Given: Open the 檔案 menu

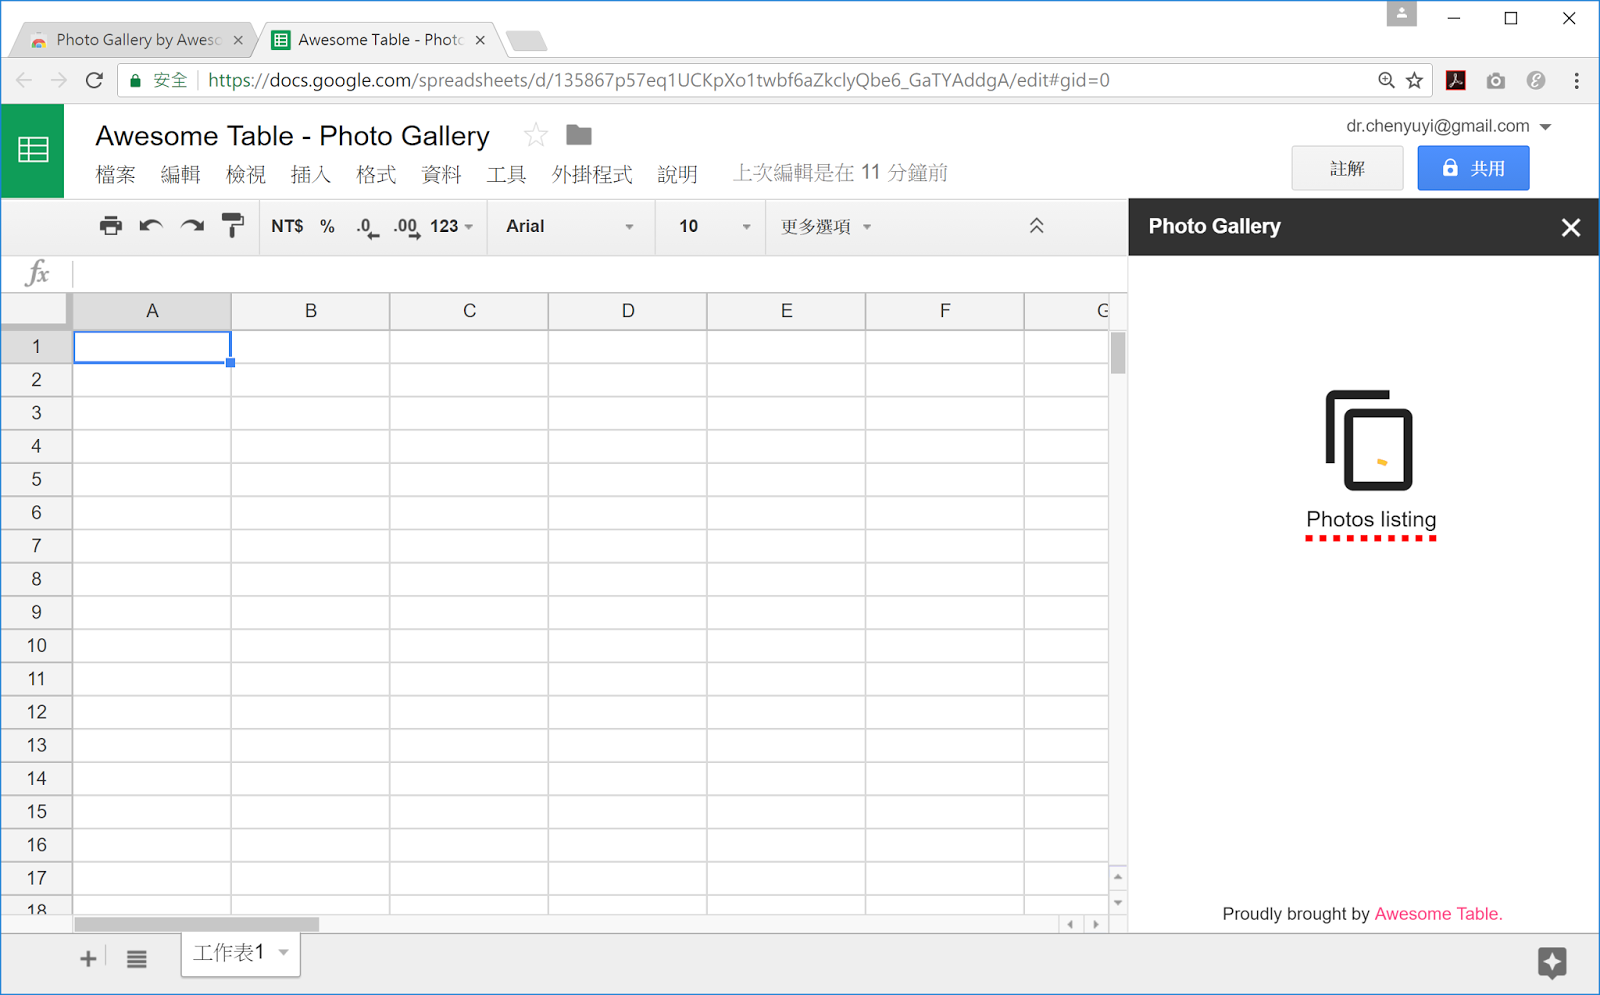Looking at the screenshot, I should [x=115, y=174].
